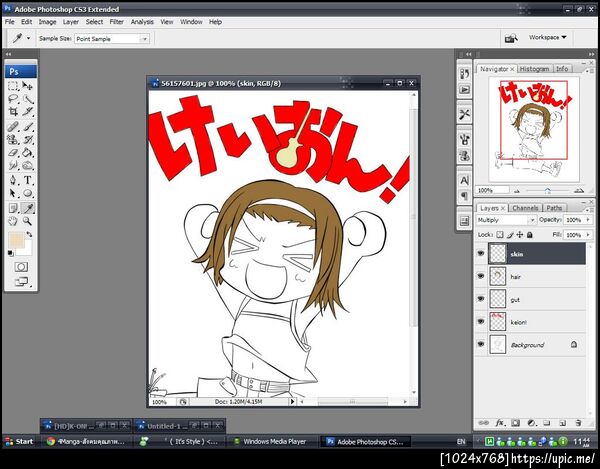Click the Windows Start button
This screenshot has width=600, height=469.
click(20, 441)
